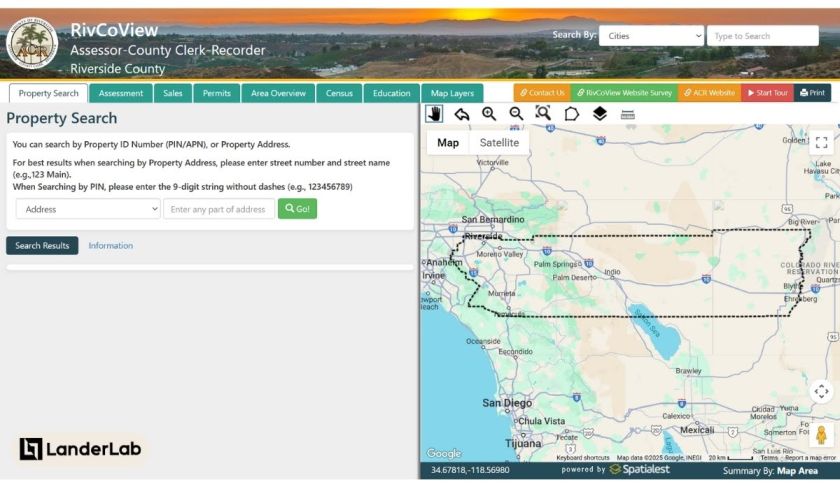
Task: Select the Search Results tab
Action: tap(42, 245)
